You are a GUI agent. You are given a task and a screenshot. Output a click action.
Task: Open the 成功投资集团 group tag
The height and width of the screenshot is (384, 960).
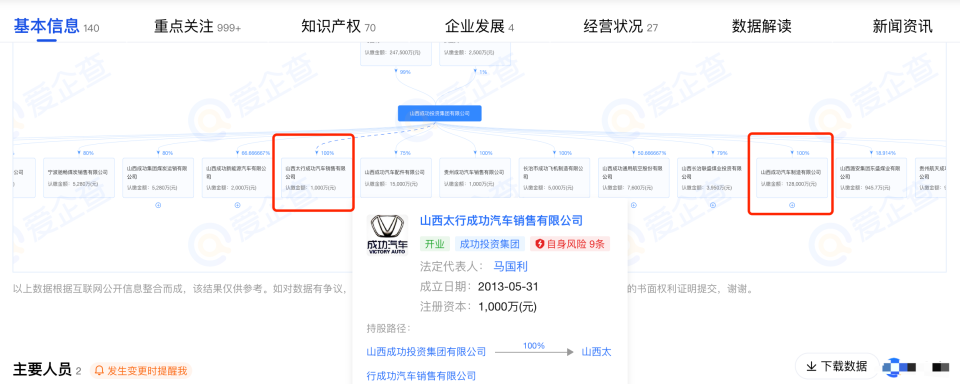coord(489,244)
